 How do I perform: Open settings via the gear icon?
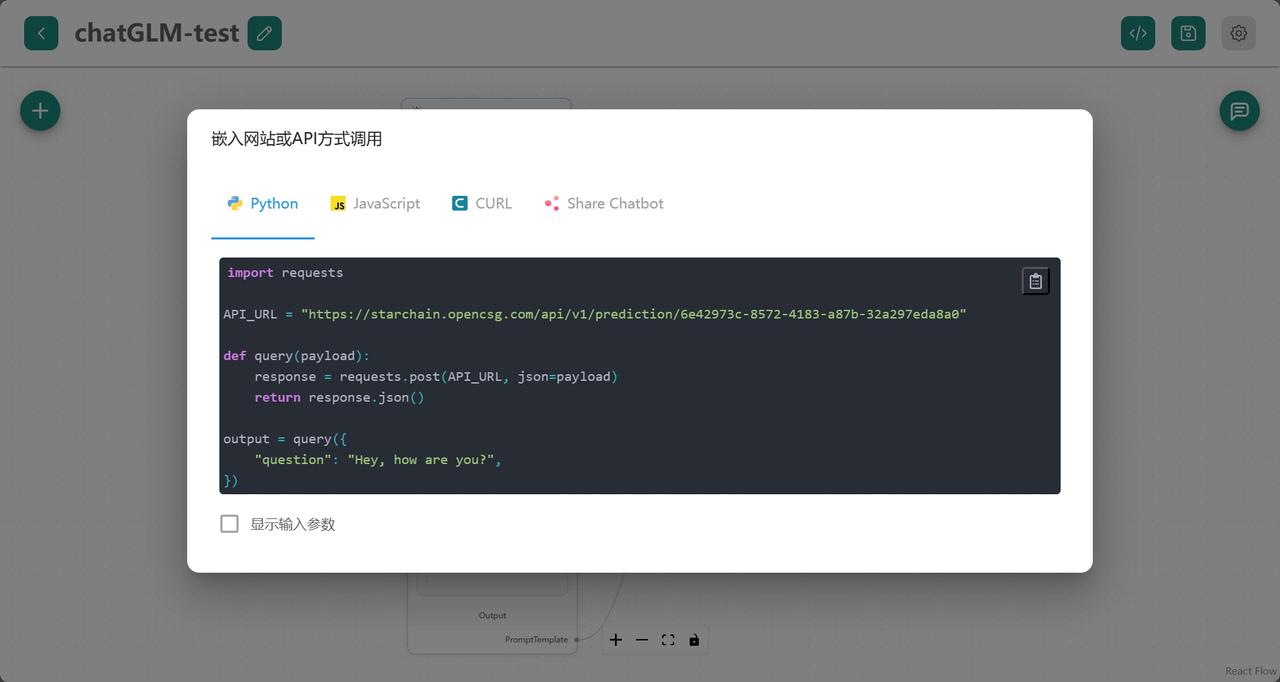[x=1238, y=33]
